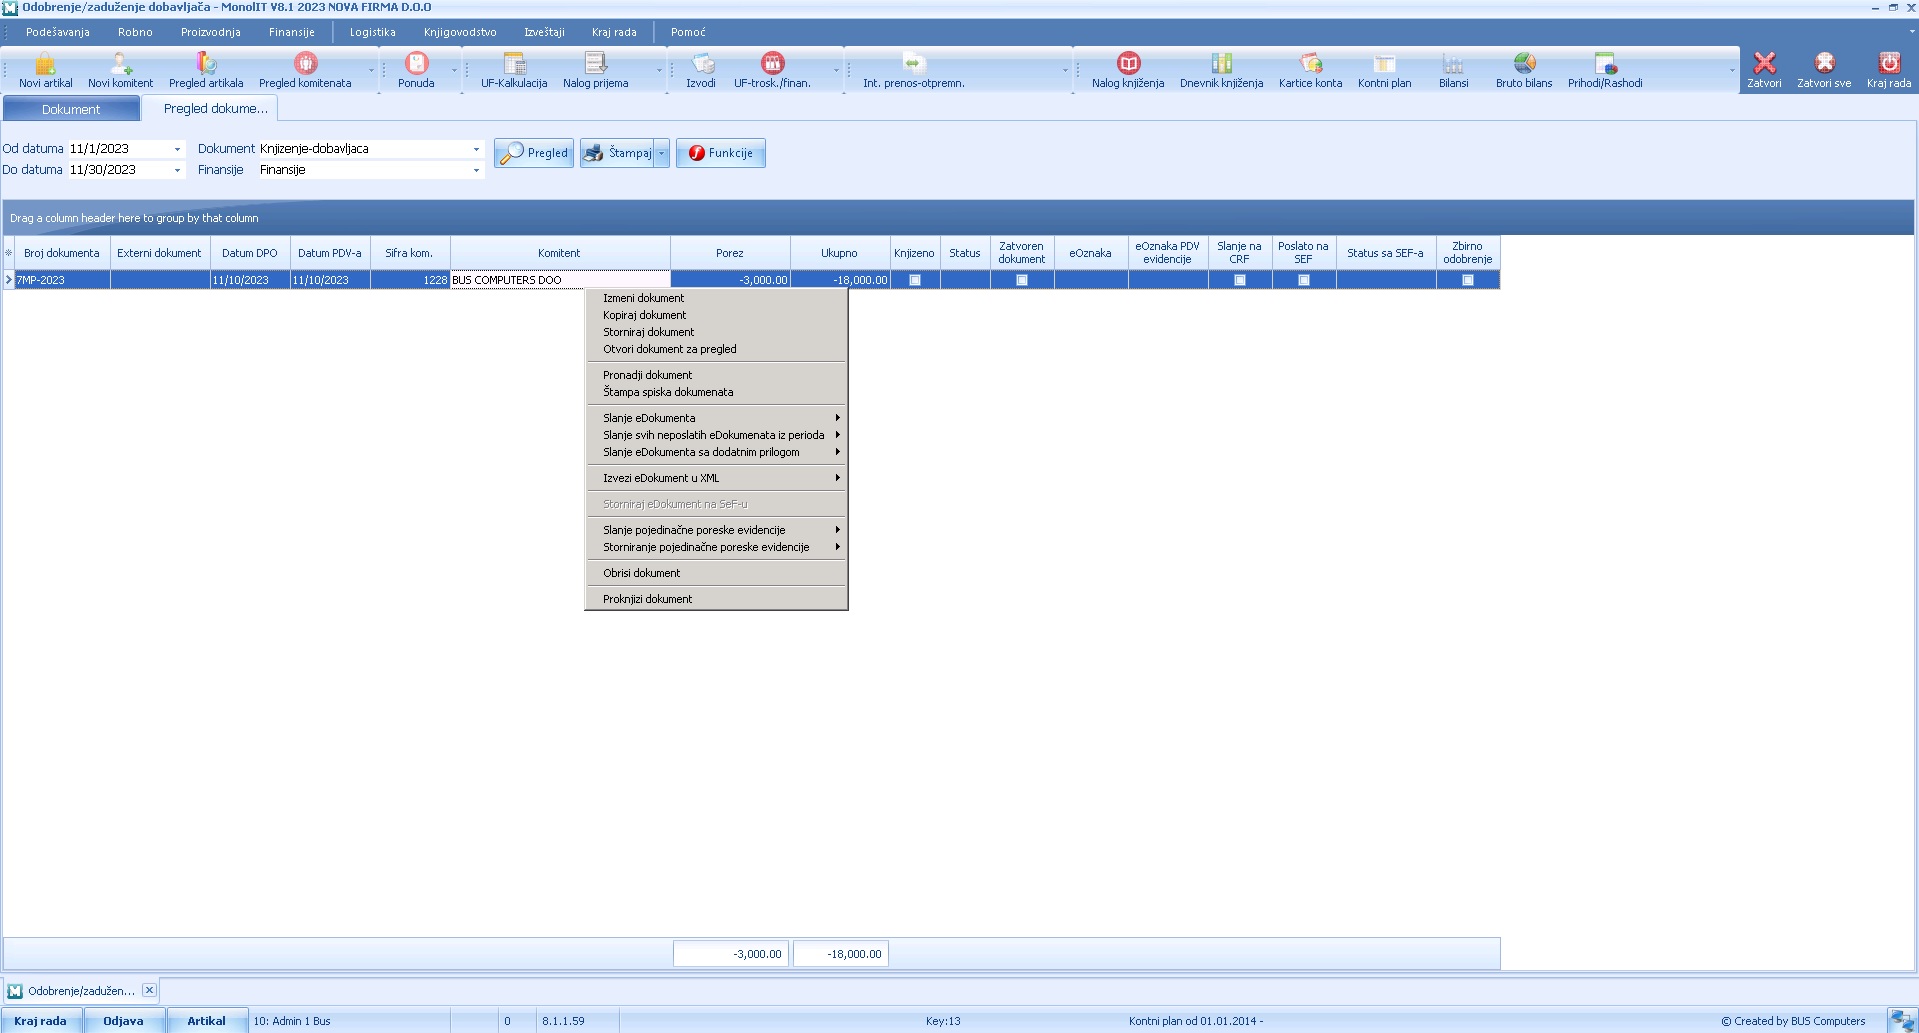Switch to the Dokument tab
This screenshot has width=1919, height=1033.
coord(71,109)
